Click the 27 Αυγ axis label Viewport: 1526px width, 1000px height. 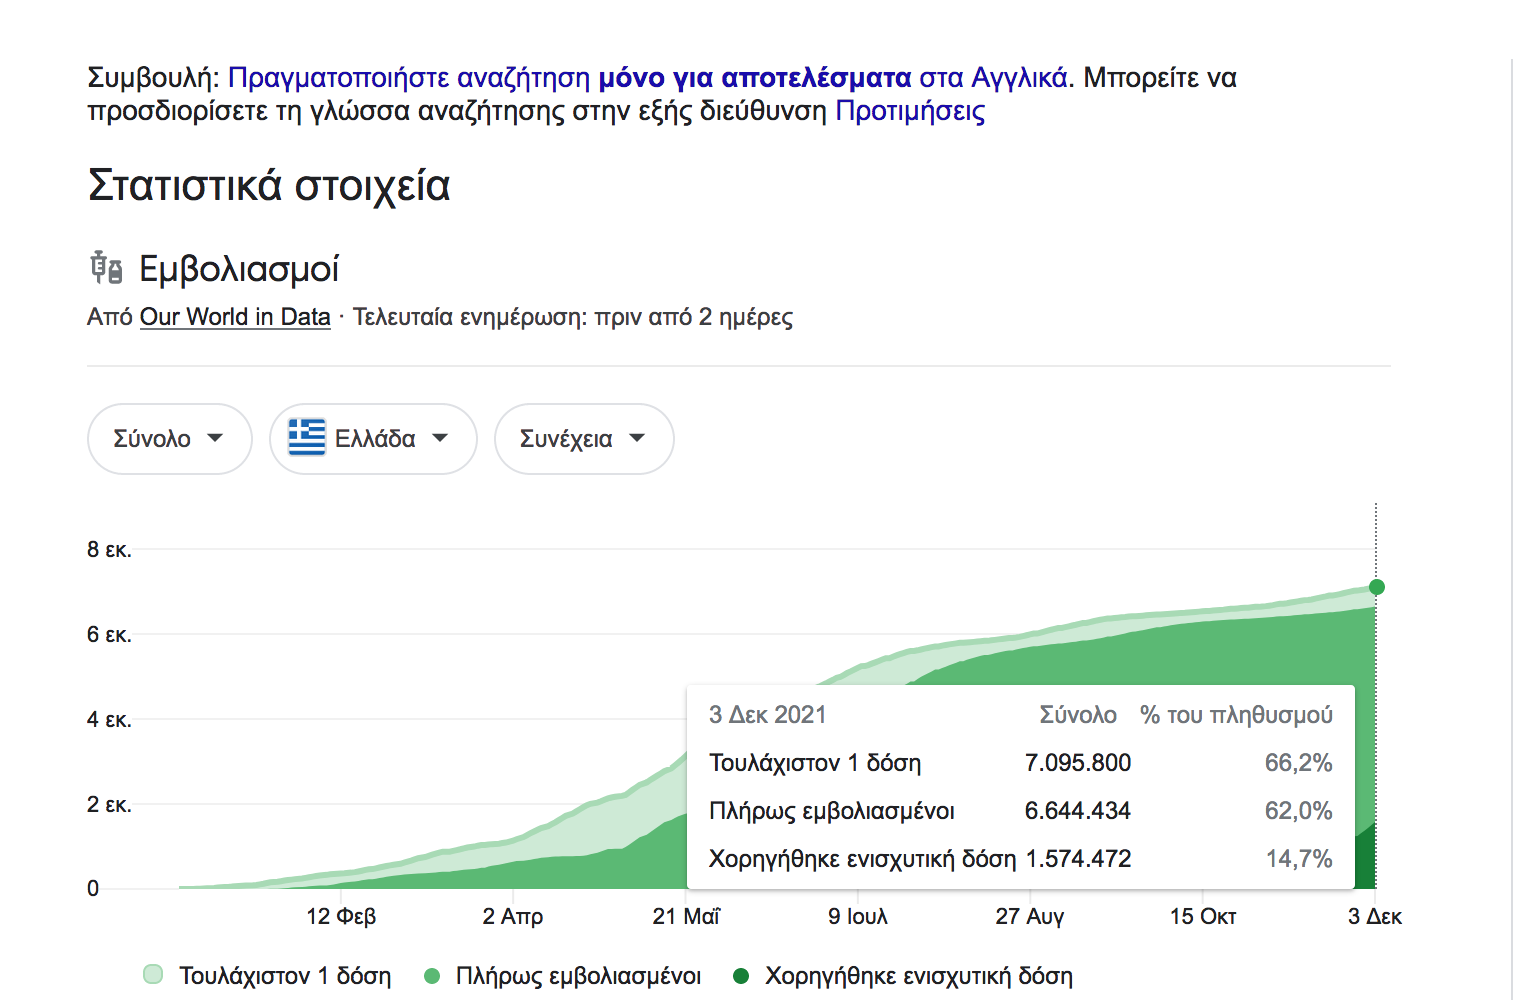pos(1030,916)
